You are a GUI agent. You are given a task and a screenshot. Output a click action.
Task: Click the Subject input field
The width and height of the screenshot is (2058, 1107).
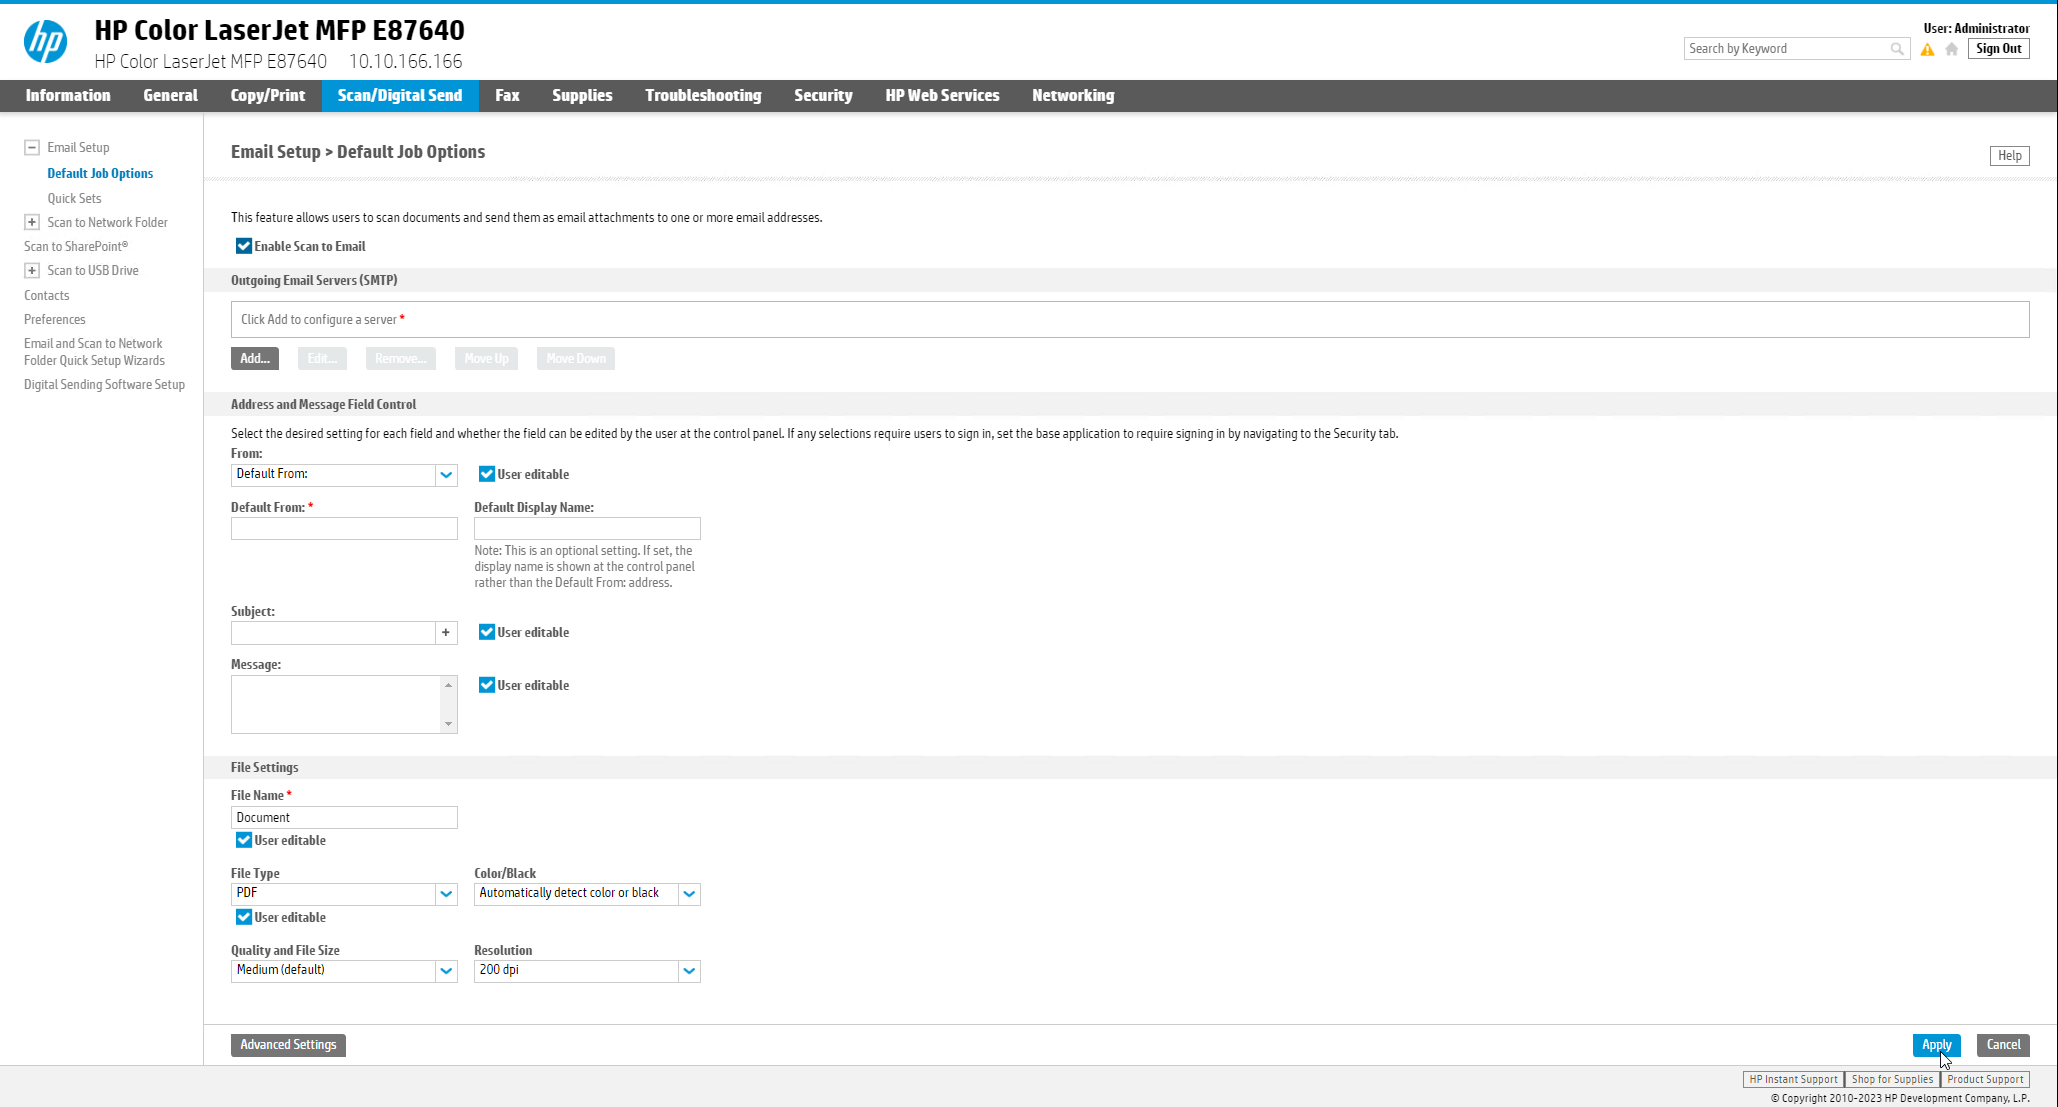pos(333,632)
